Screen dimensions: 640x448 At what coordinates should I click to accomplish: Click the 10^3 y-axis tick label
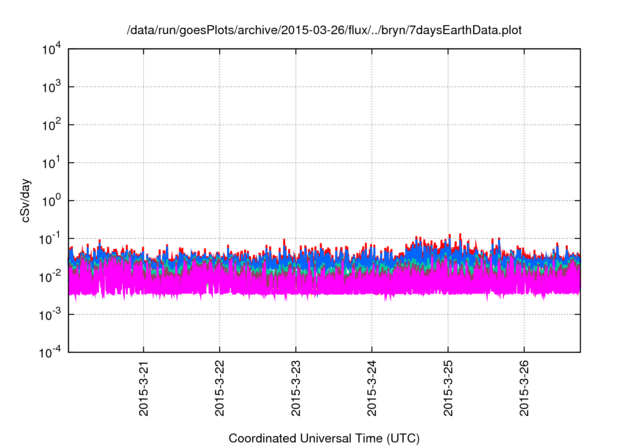click(x=51, y=87)
